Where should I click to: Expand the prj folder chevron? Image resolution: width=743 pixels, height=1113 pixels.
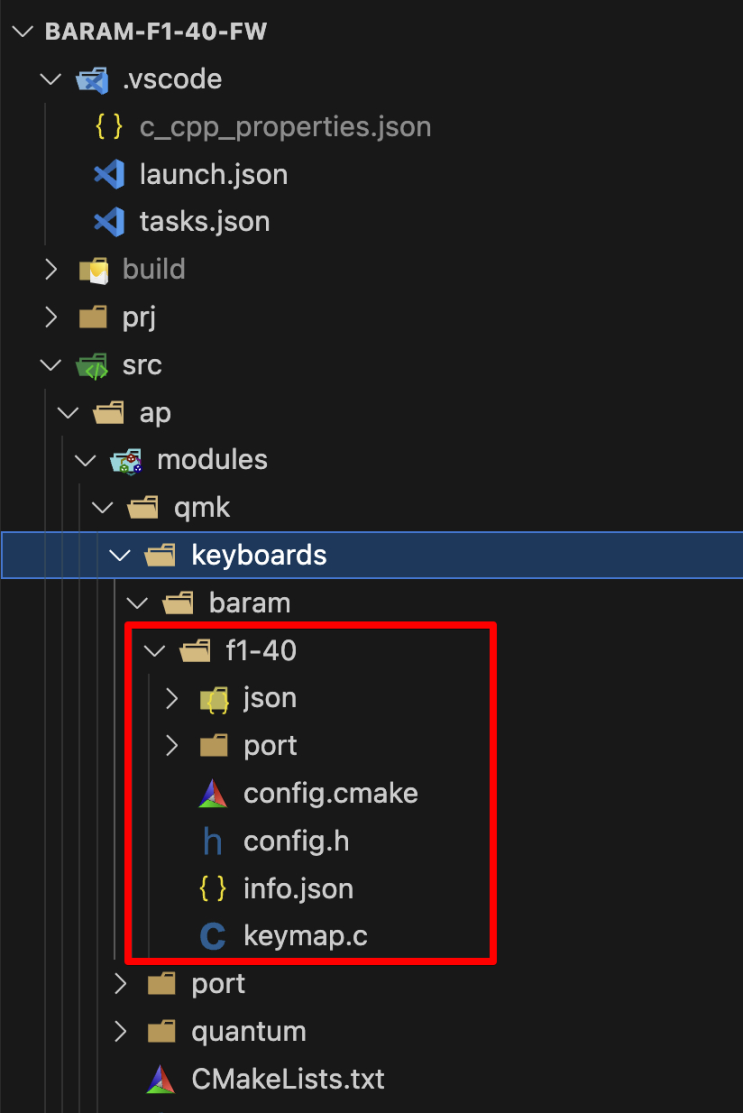point(50,318)
